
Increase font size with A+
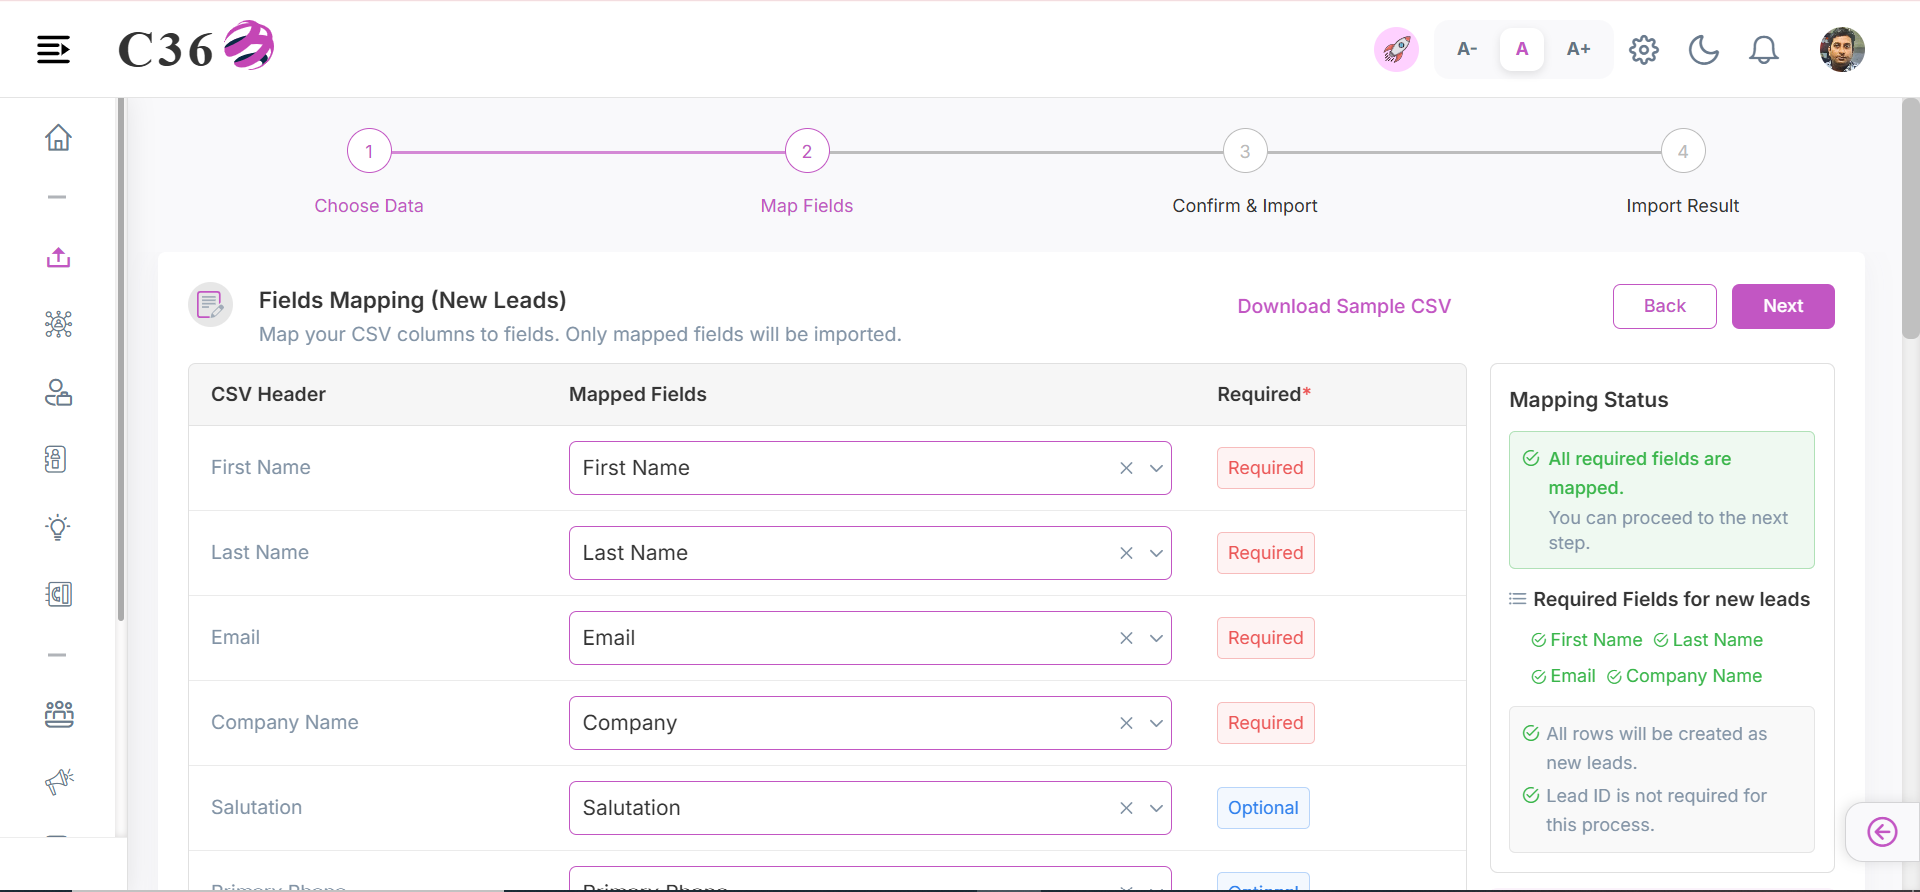tap(1578, 49)
